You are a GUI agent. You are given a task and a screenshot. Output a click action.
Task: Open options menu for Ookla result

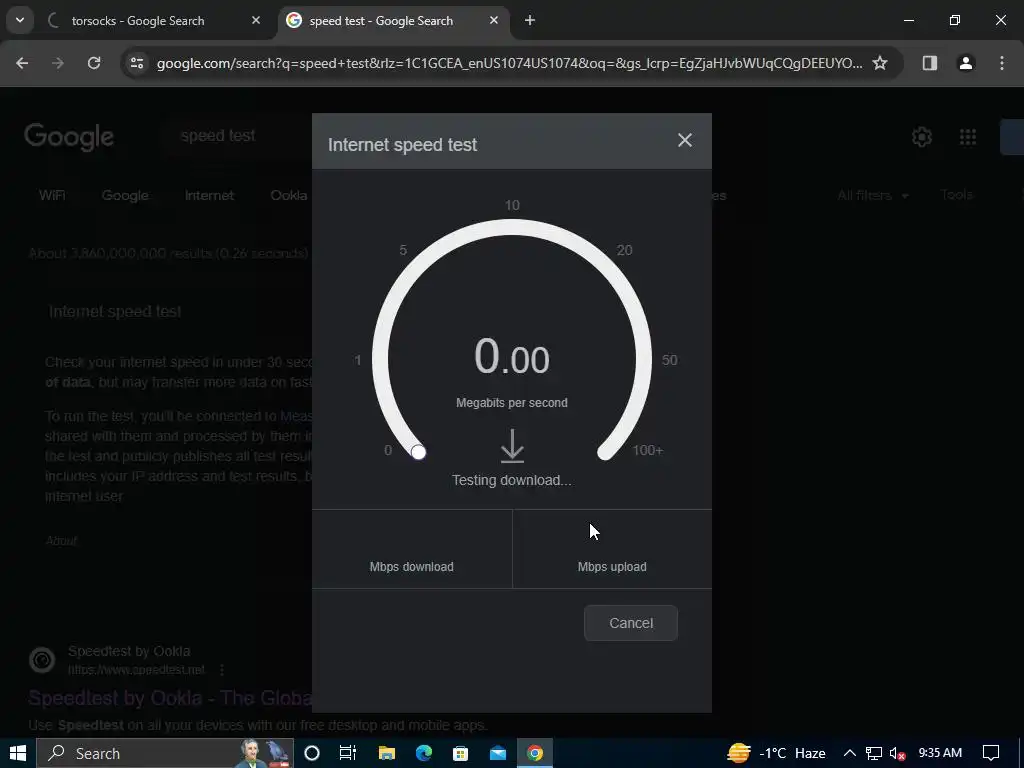(x=222, y=670)
